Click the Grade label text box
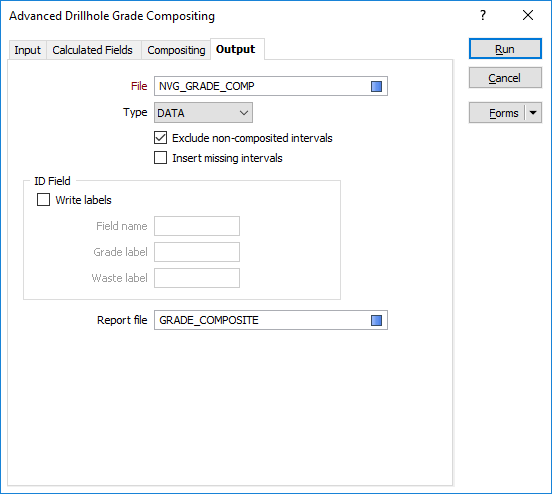This screenshot has width=553, height=494. (x=197, y=252)
